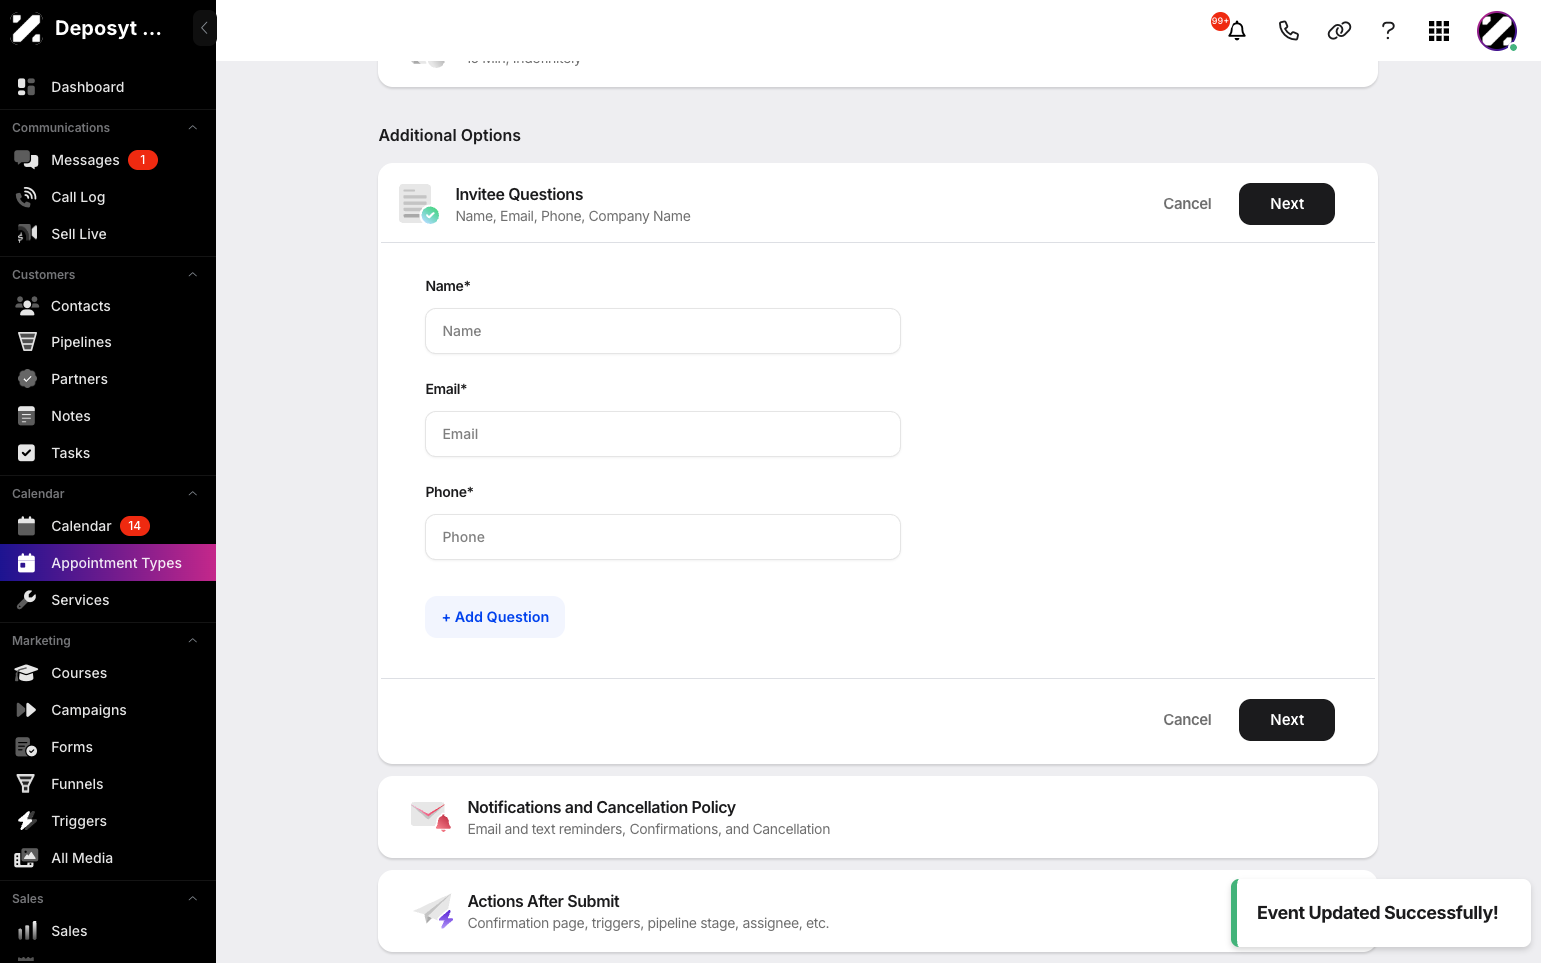Click the All Media icon
This screenshot has width=1541, height=963.
pyautogui.click(x=27, y=858)
